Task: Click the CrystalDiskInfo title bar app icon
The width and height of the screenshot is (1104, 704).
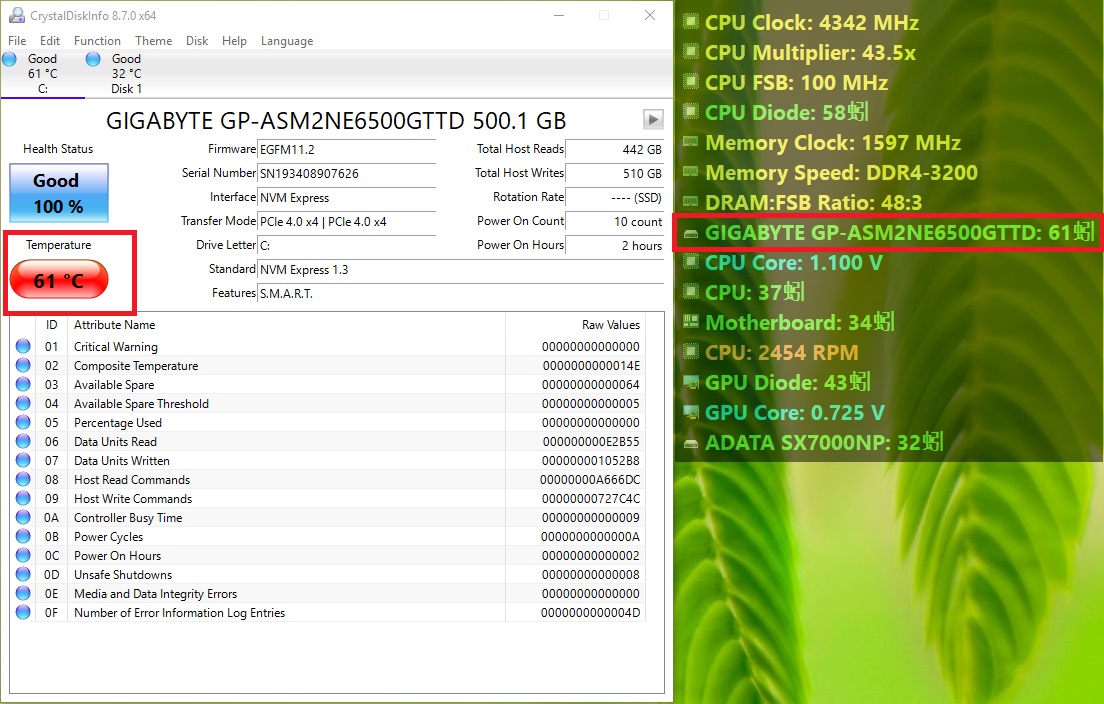Action: 17,15
